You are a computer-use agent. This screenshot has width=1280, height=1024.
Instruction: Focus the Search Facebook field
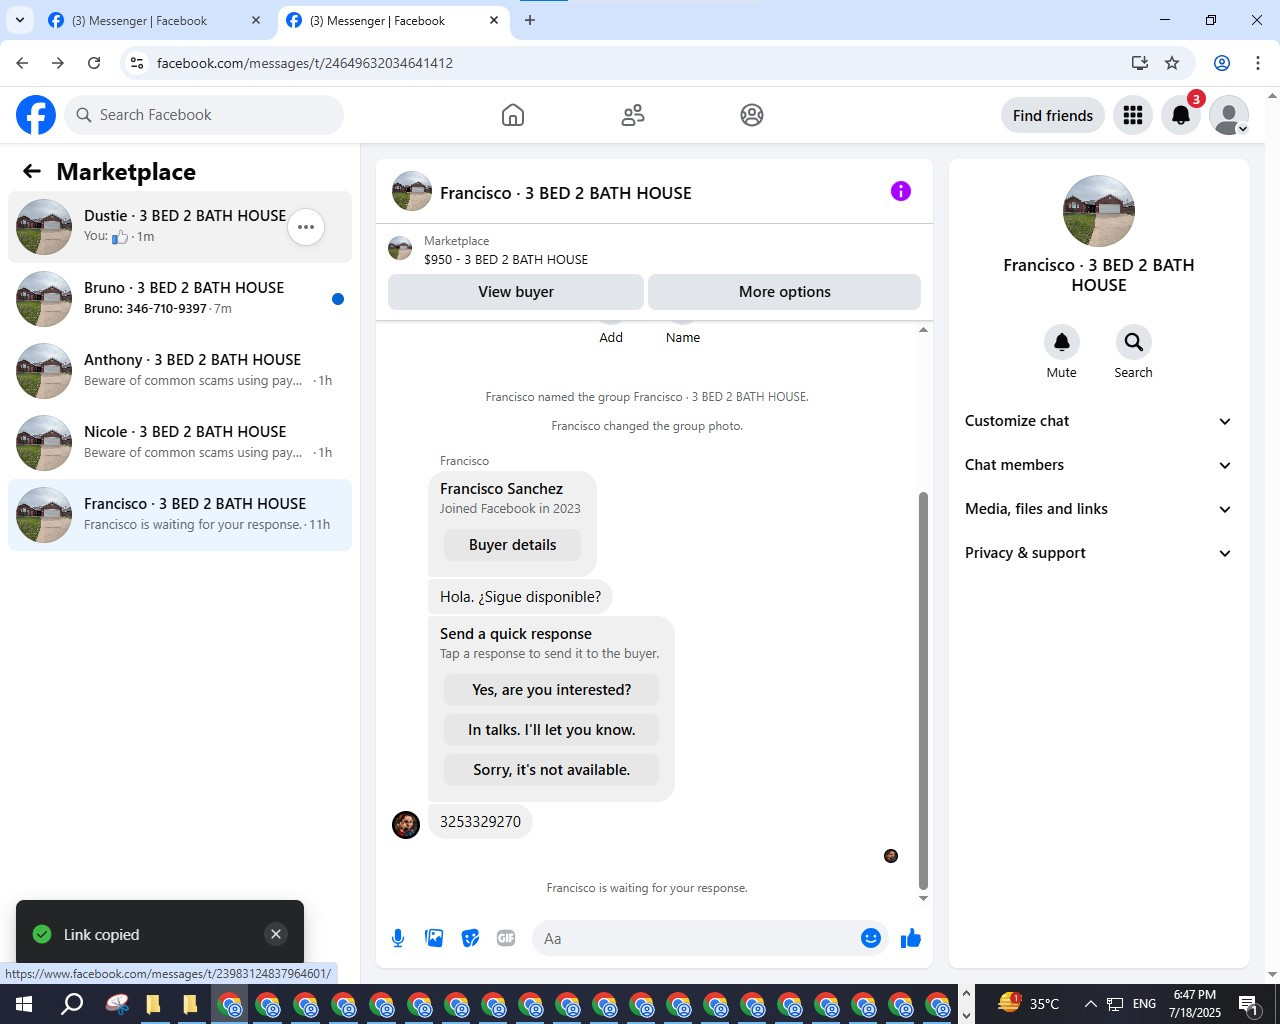coord(204,115)
